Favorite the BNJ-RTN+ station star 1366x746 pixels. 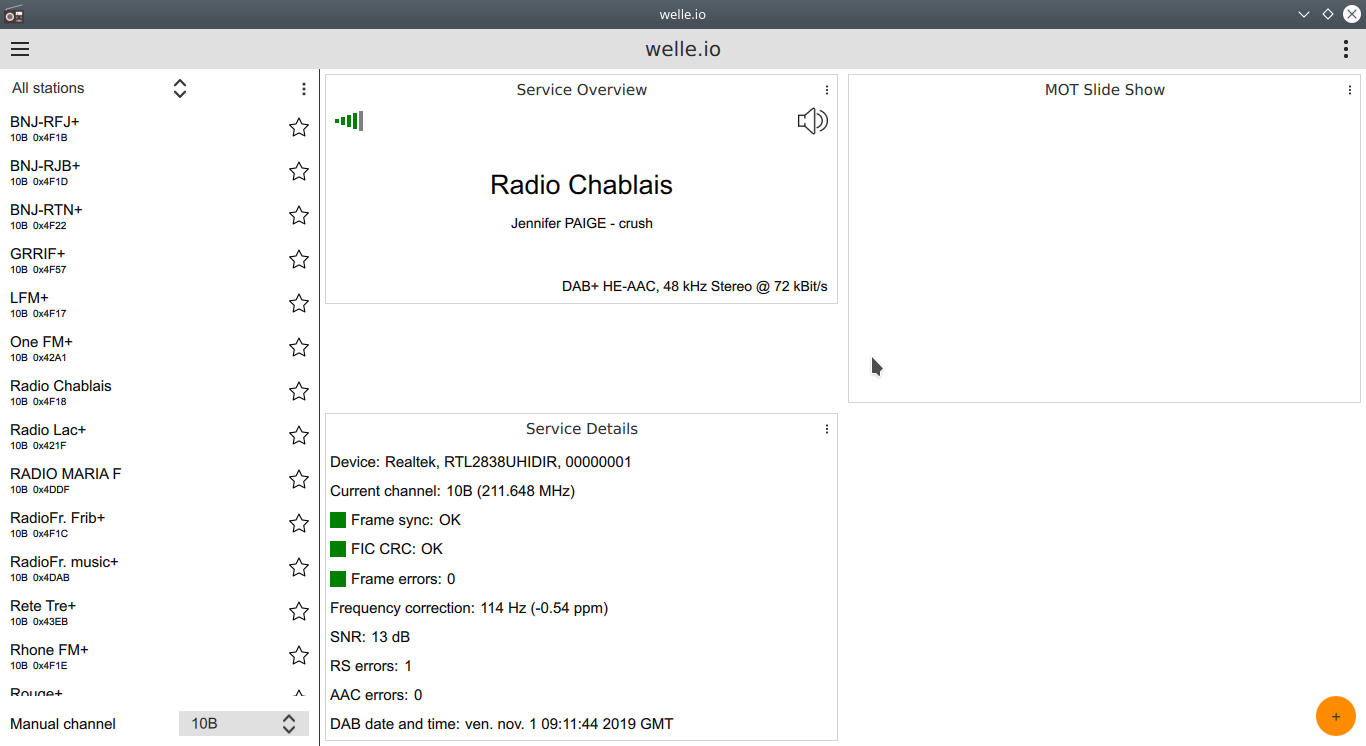click(299, 215)
